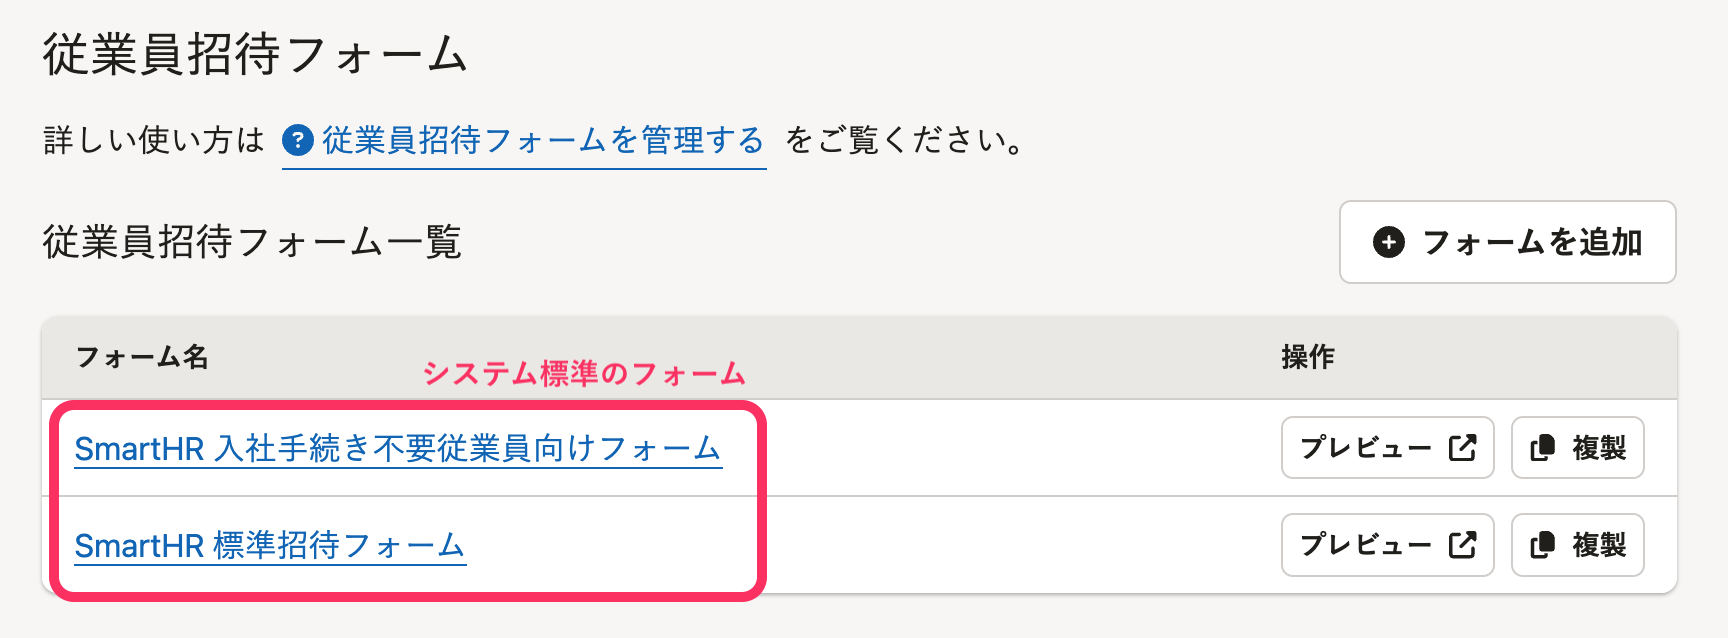Image resolution: width=1728 pixels, height=638 pixels.
Task: Click the フォーム名 column header
Action: pyautogui.click(x=142, y=357)
